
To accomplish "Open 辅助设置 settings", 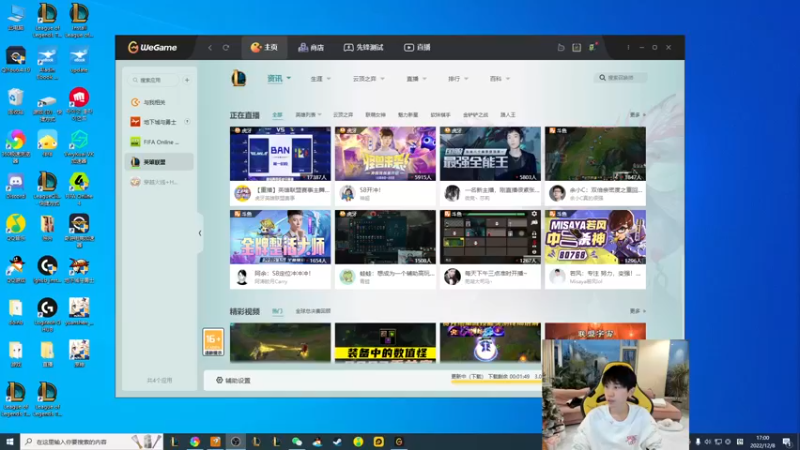I will click(233, 380).
